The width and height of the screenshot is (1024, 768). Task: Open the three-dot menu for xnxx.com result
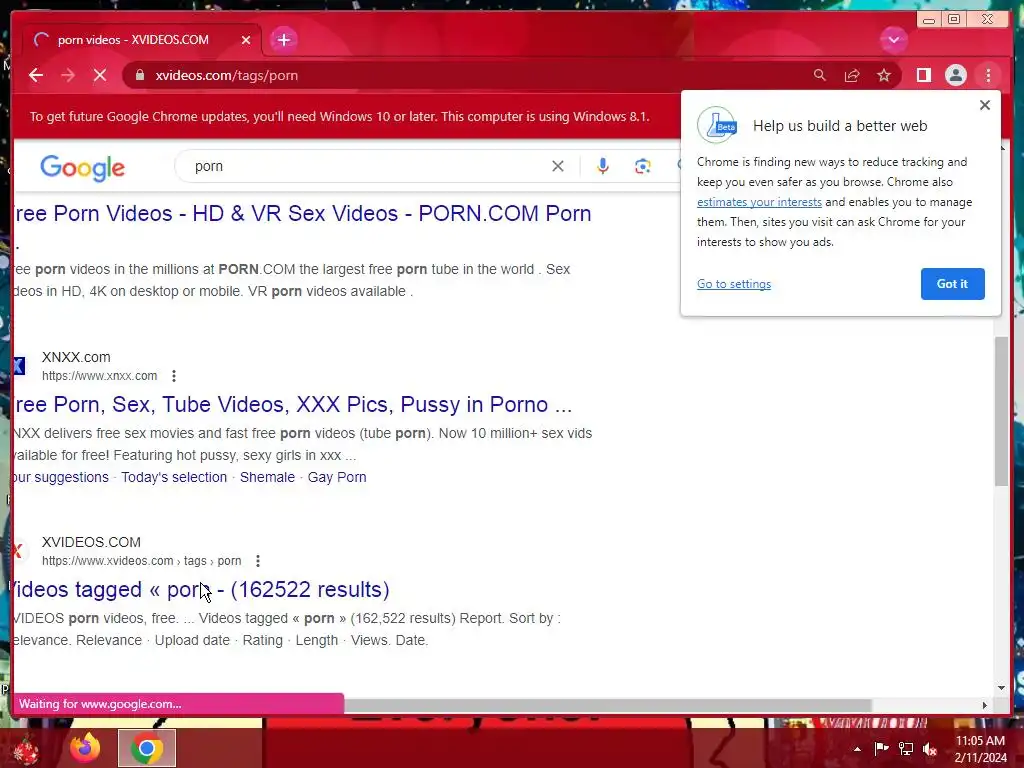click(174, 376)
